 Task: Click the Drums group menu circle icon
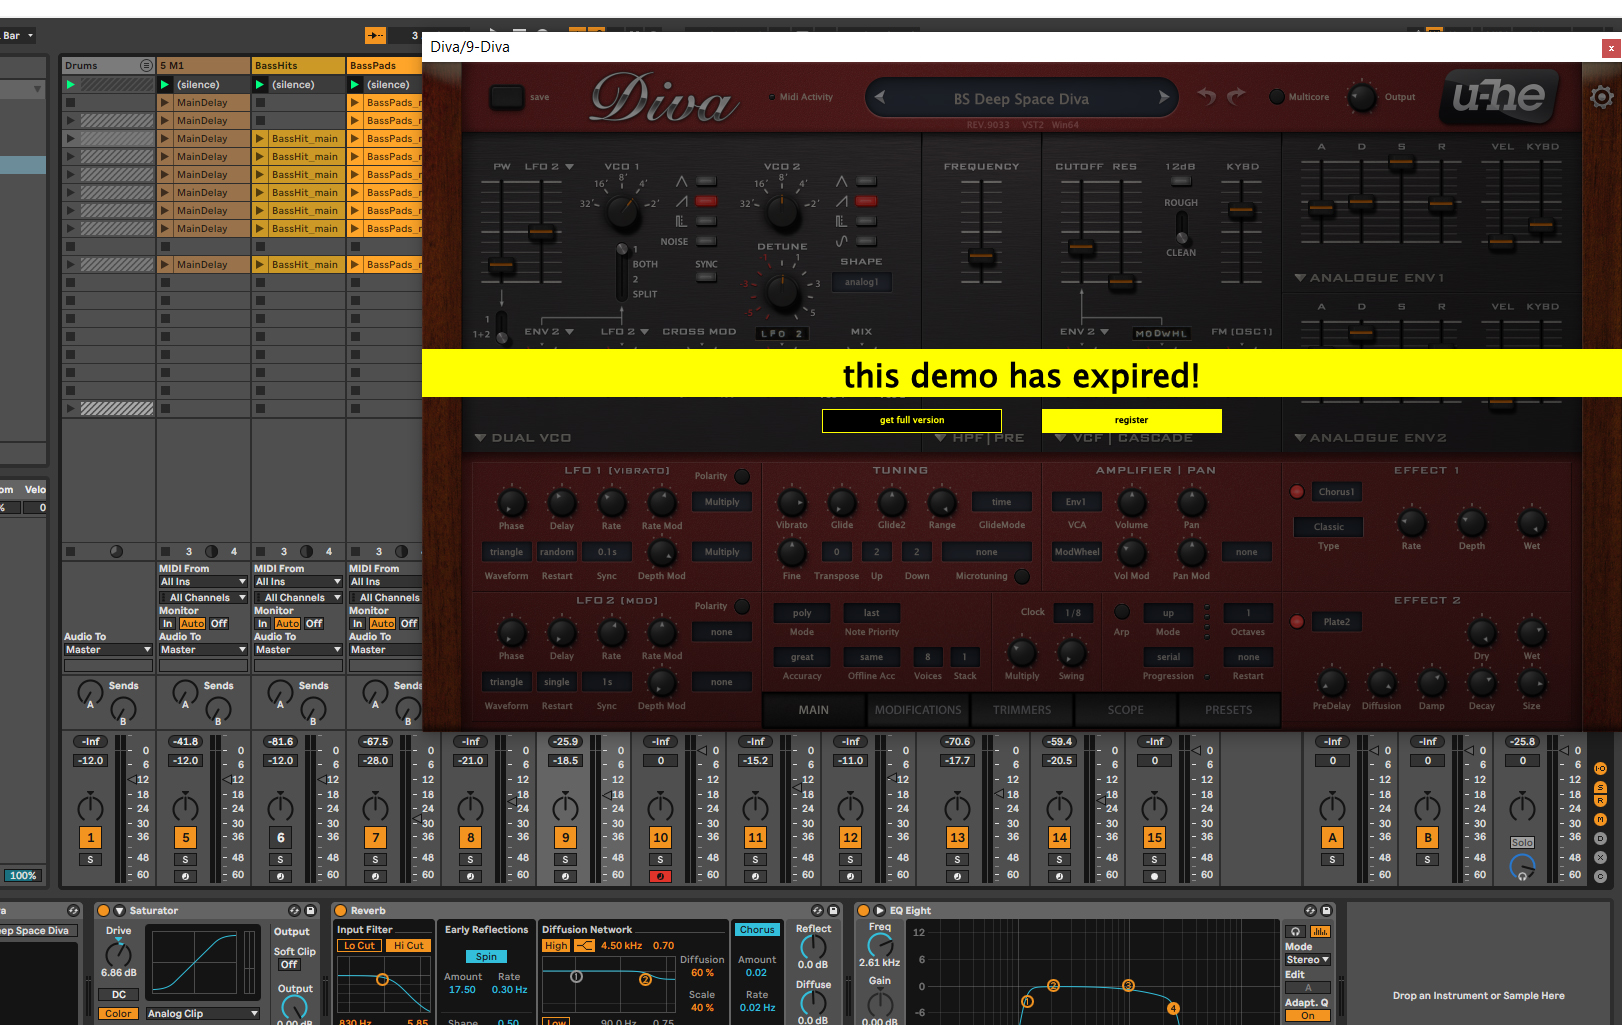pos(146,66)
